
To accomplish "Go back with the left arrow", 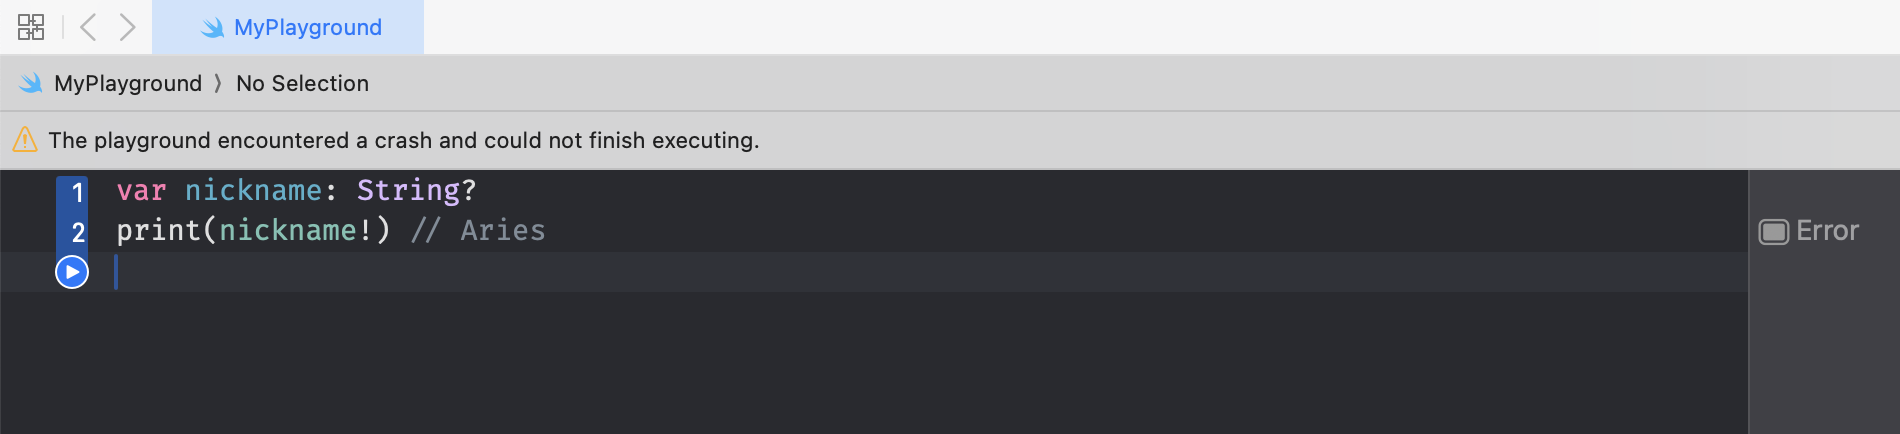I will coord(88,27).
